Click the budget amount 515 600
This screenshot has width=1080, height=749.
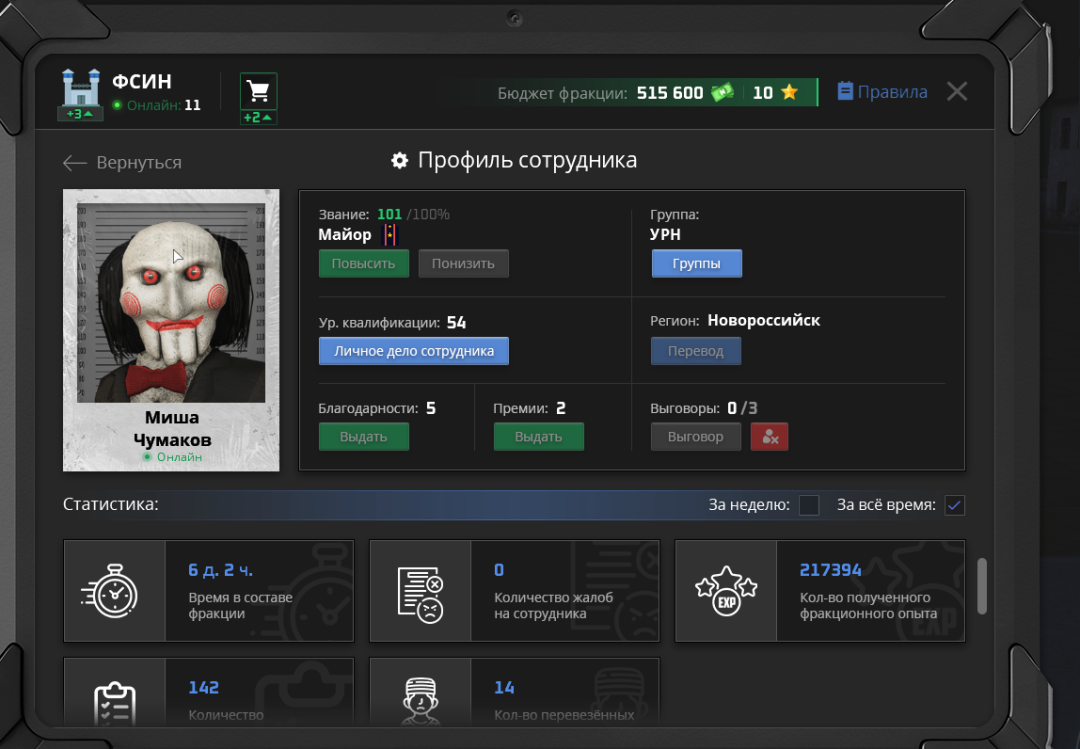[670, 93]
